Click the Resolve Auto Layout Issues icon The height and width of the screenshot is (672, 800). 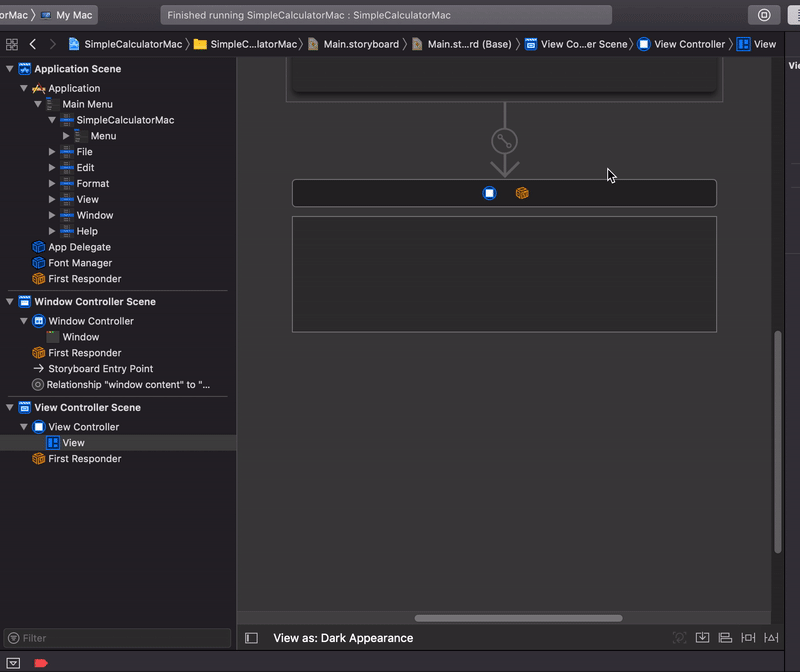click(x=771, y=637)
